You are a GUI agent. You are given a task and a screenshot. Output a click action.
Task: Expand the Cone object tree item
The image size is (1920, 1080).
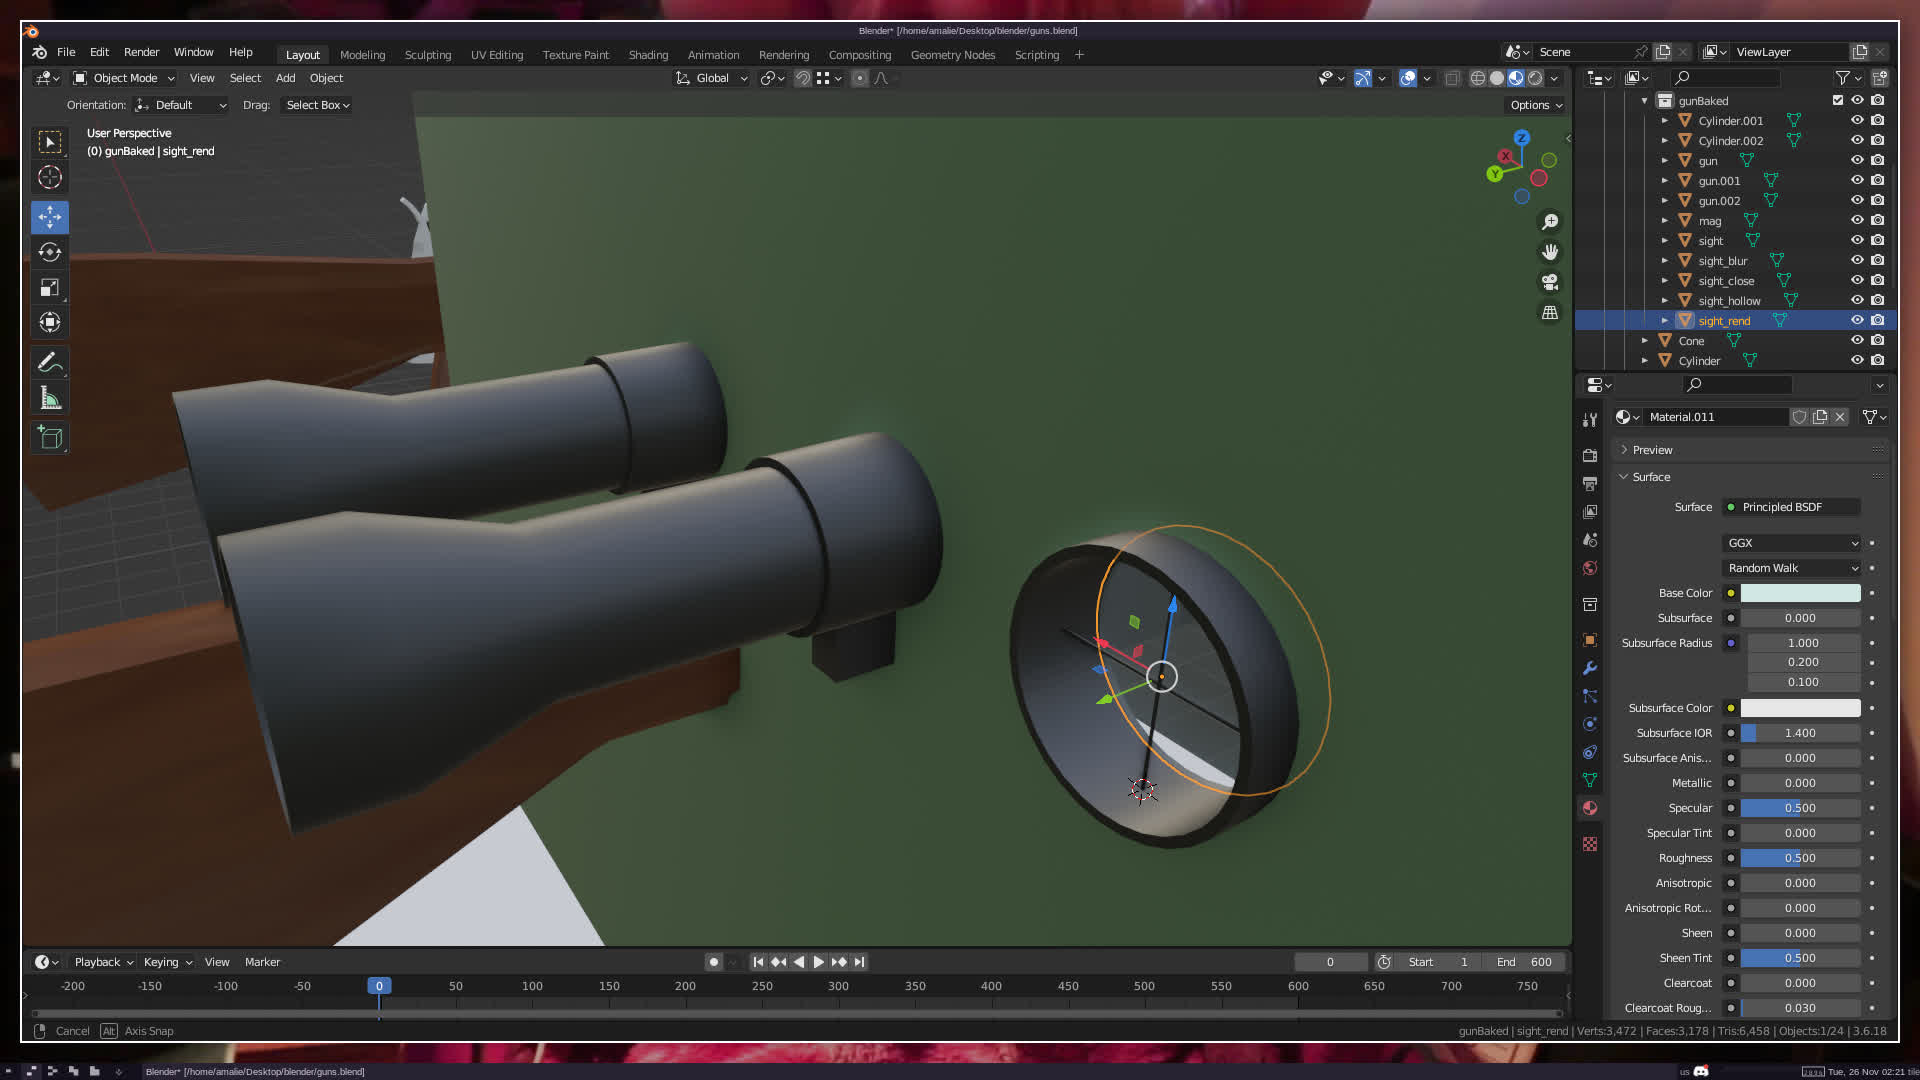[x=1645, y=341]
